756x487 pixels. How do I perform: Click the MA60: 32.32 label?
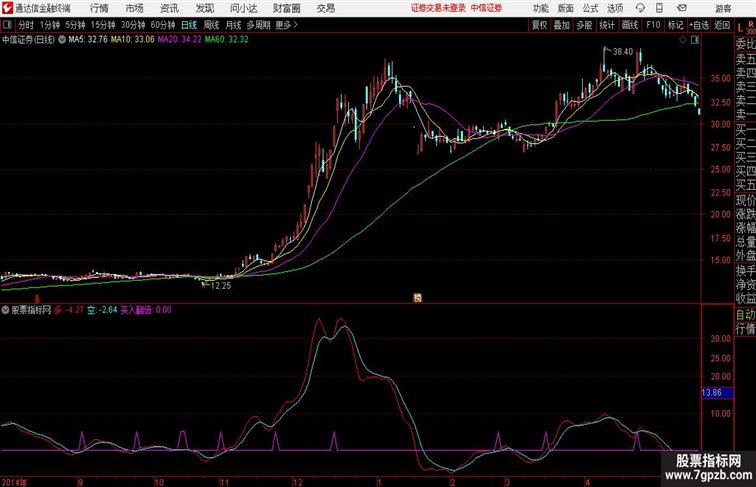tap(226, 40)
